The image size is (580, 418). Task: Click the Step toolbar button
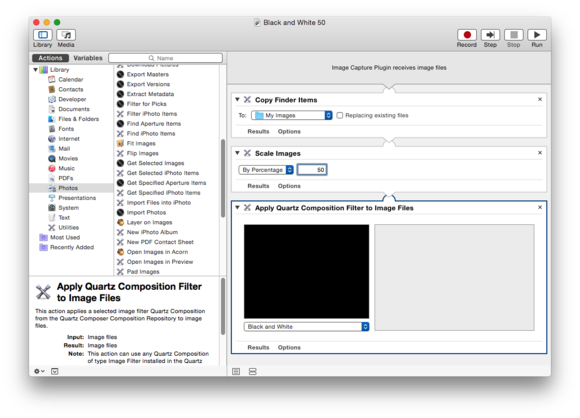coord(490,35)
